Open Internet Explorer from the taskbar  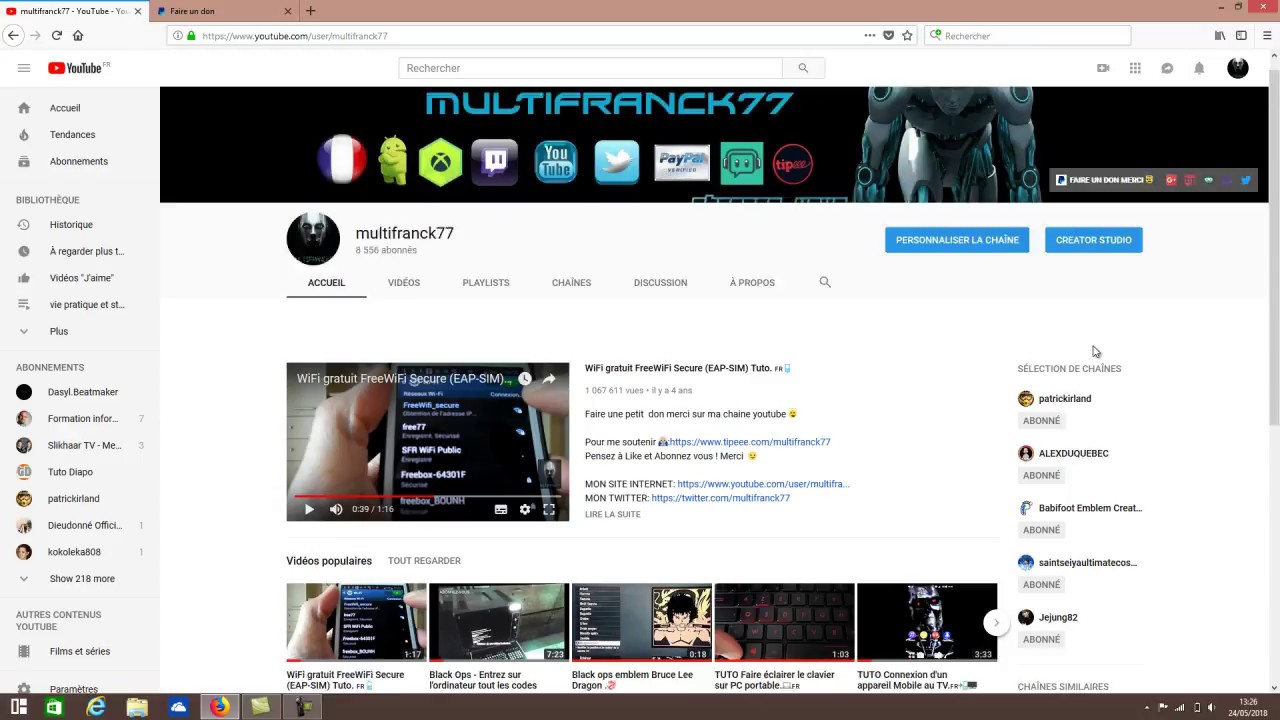coord(96,707)
